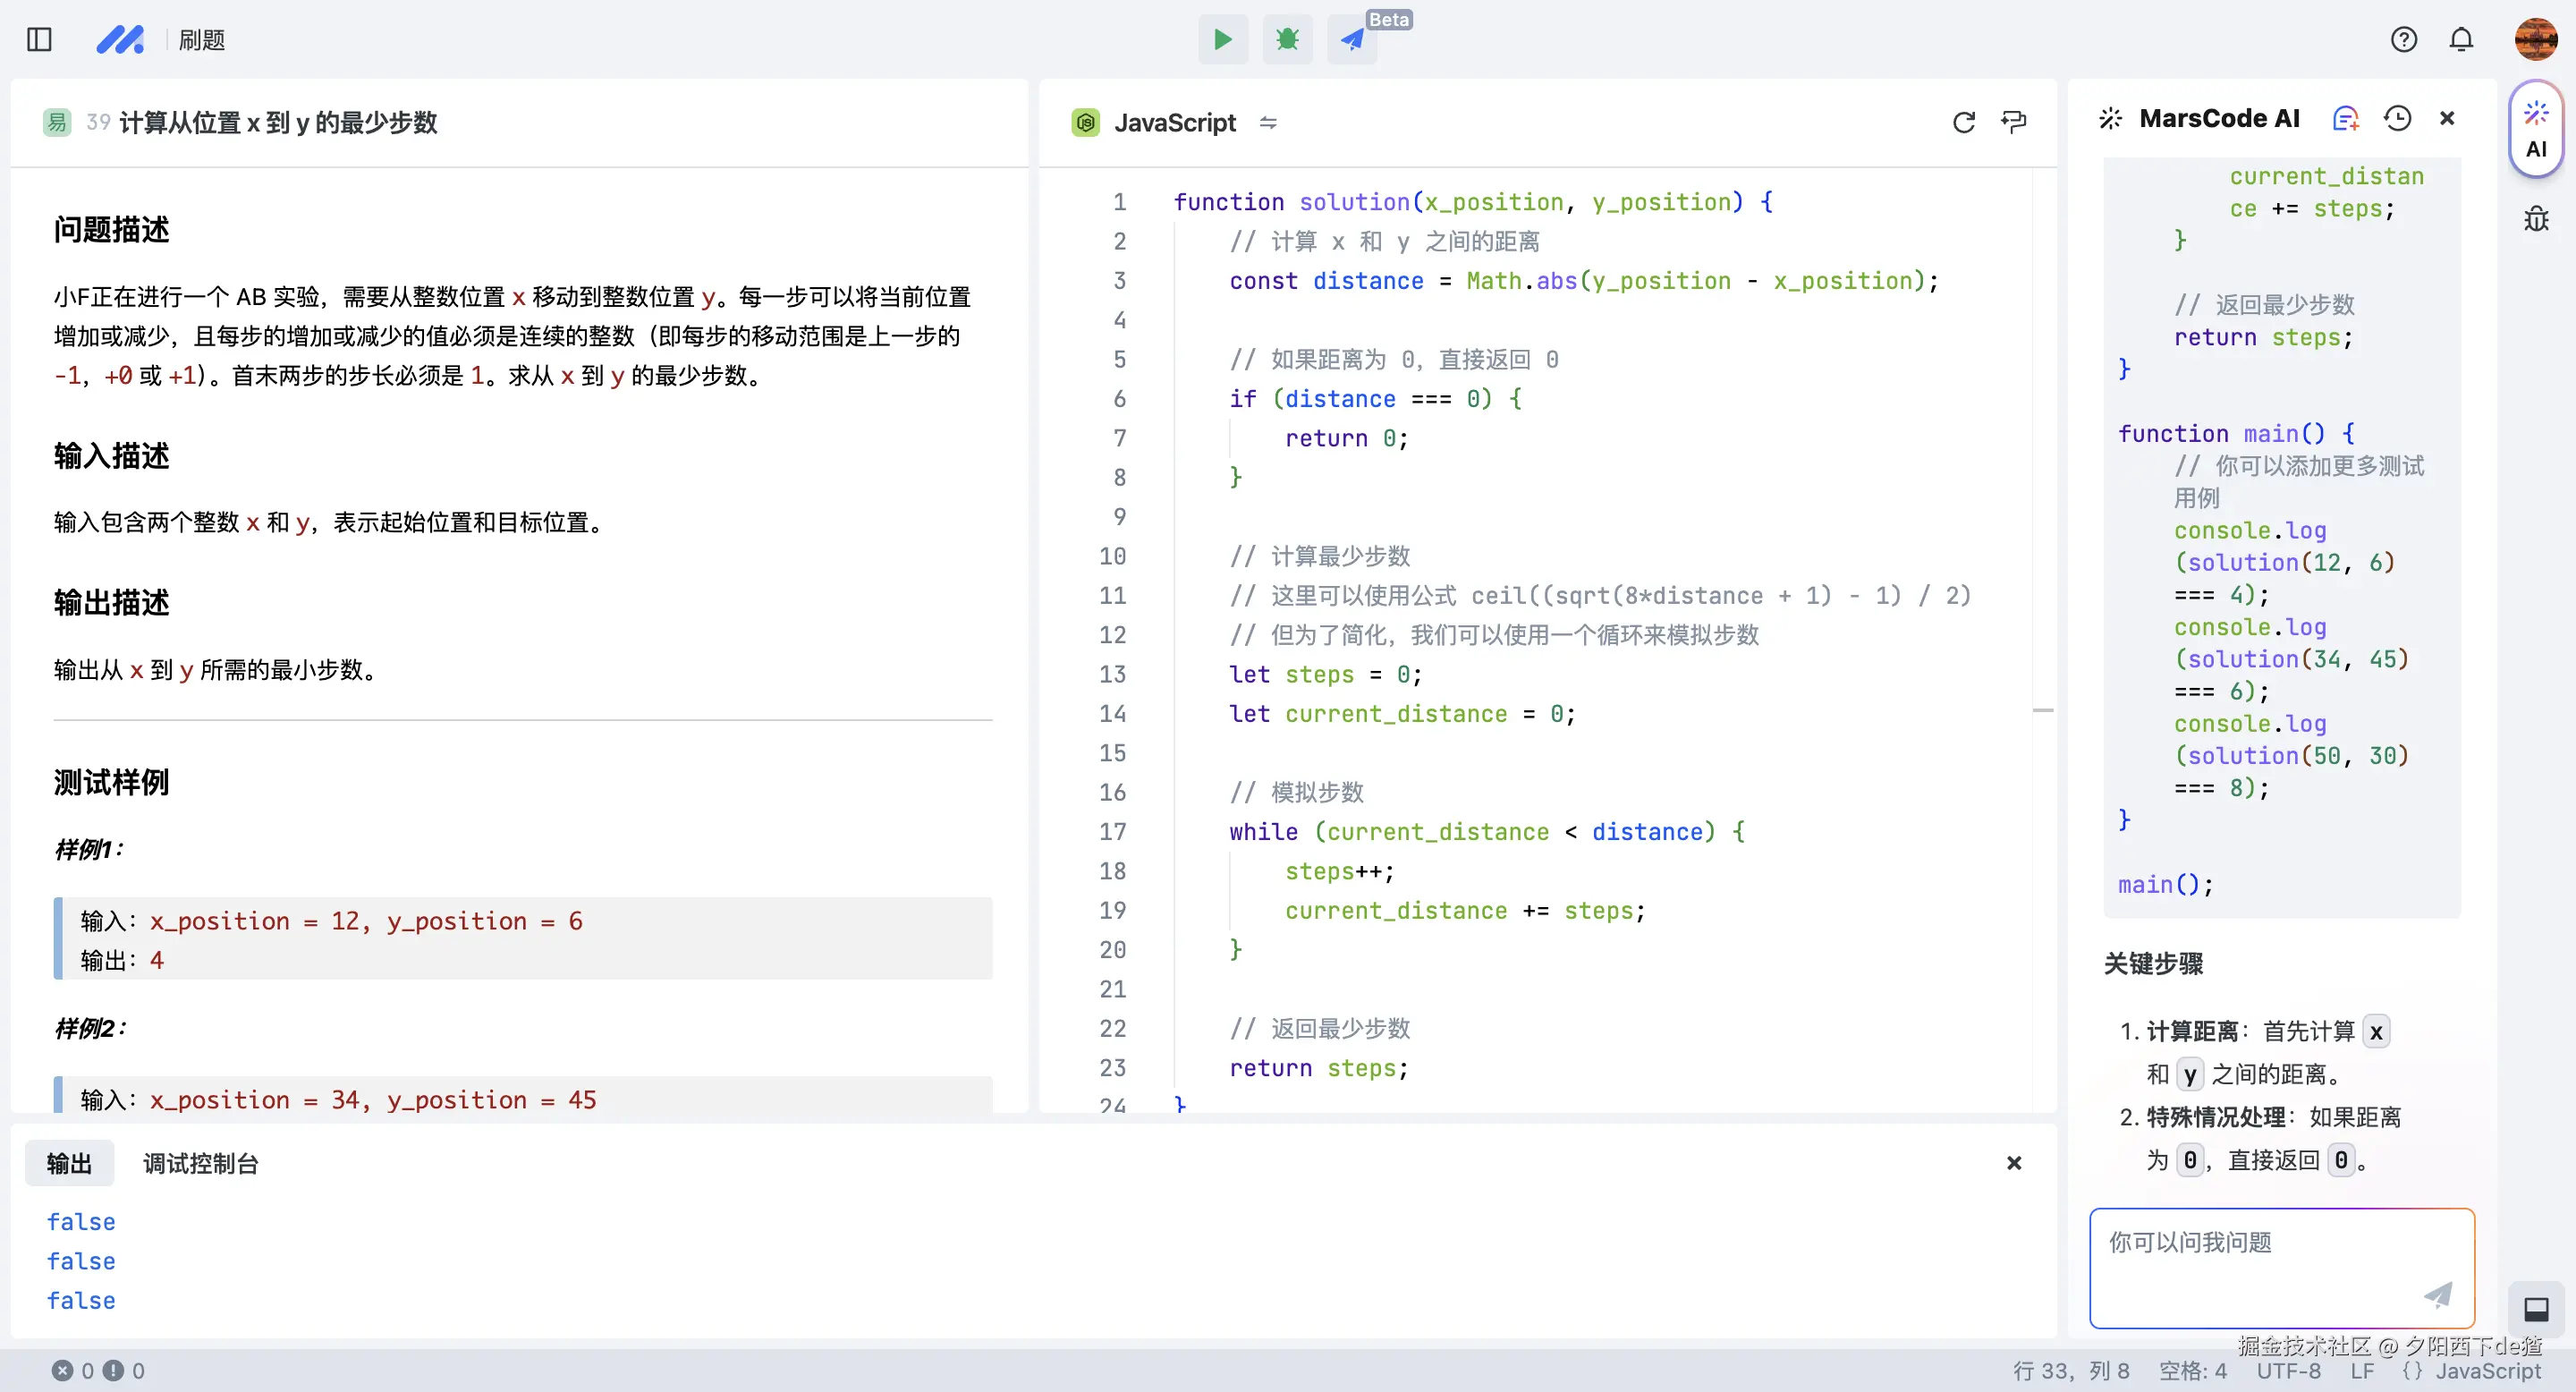The height and width of the screenshot is (1392, 2576).
Task: Open the notifications bell
Action: coord(2461,40)
